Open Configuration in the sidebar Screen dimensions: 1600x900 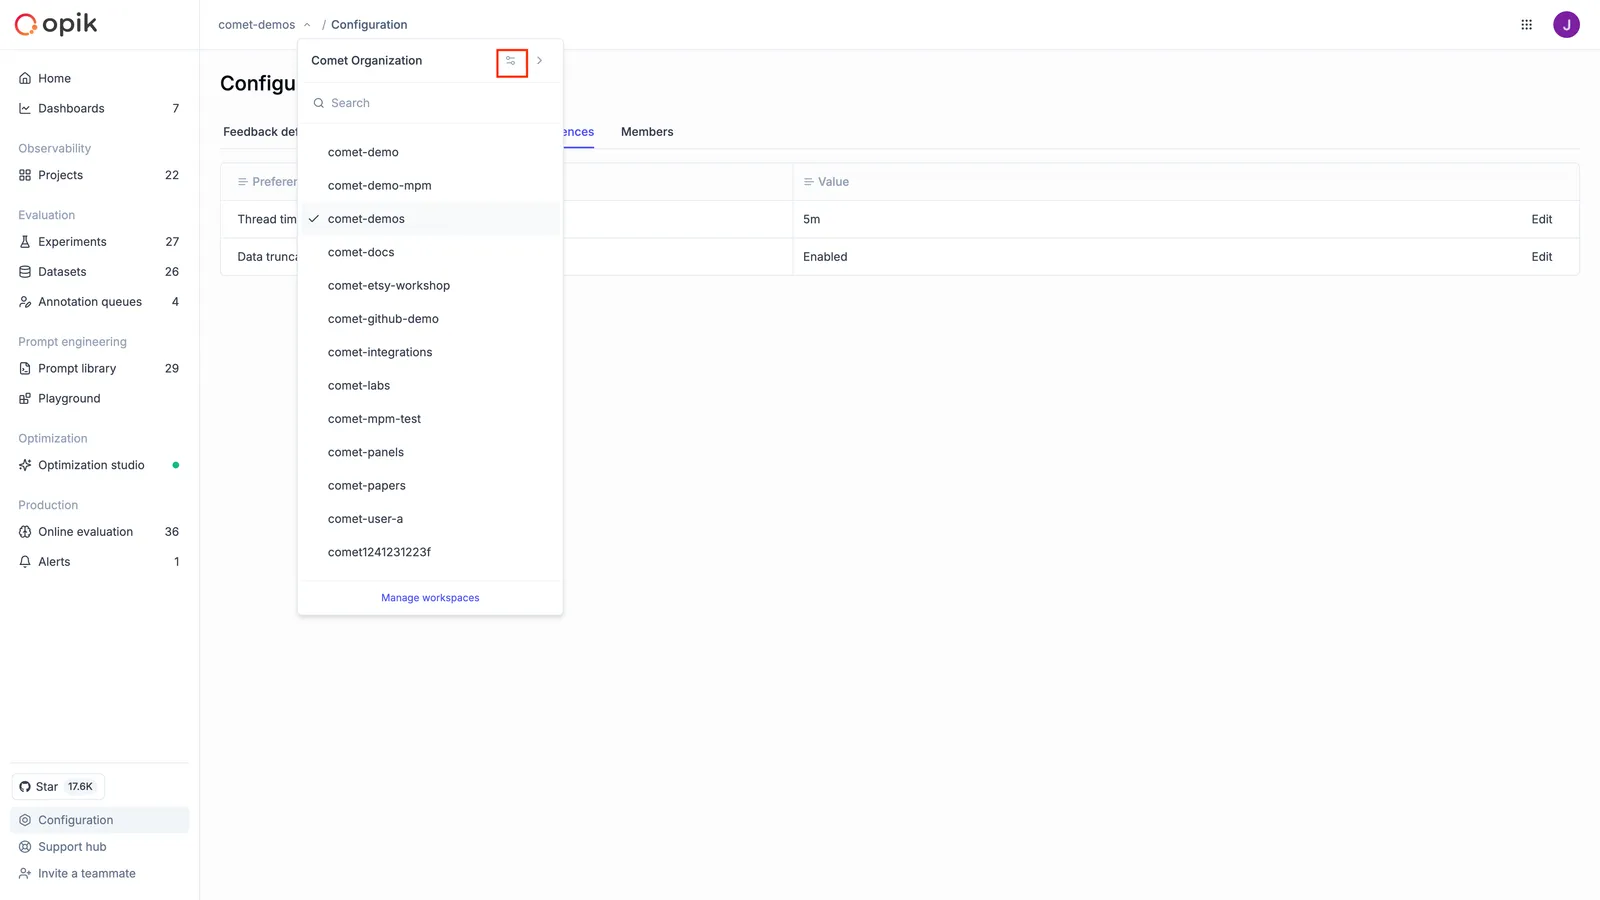99,820
